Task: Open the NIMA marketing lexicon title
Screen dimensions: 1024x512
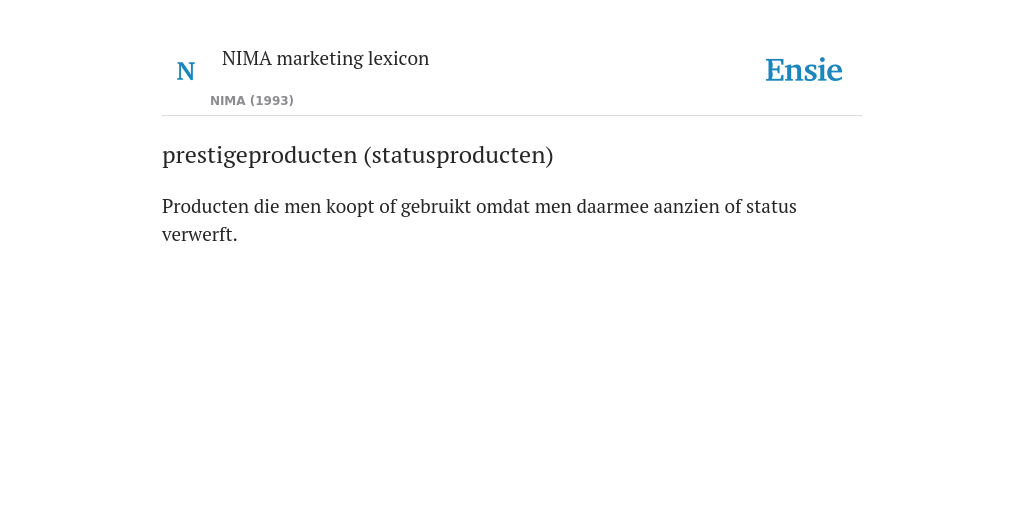Action: click(325, 58)
